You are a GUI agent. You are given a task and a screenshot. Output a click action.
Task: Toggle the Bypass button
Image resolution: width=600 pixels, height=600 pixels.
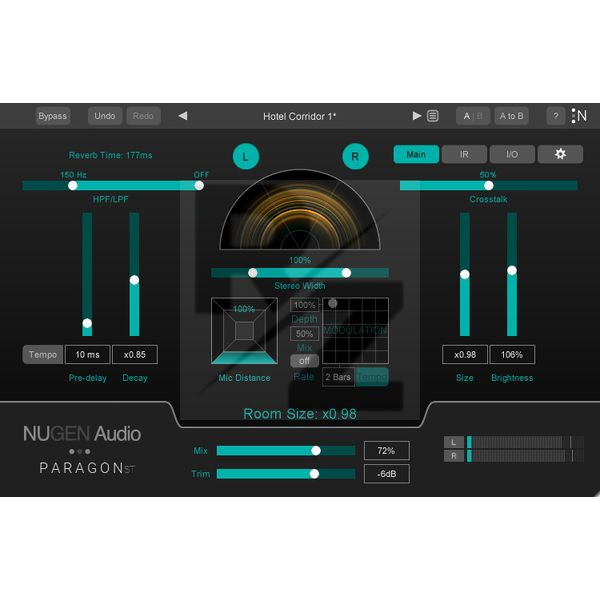click(53, 116)
